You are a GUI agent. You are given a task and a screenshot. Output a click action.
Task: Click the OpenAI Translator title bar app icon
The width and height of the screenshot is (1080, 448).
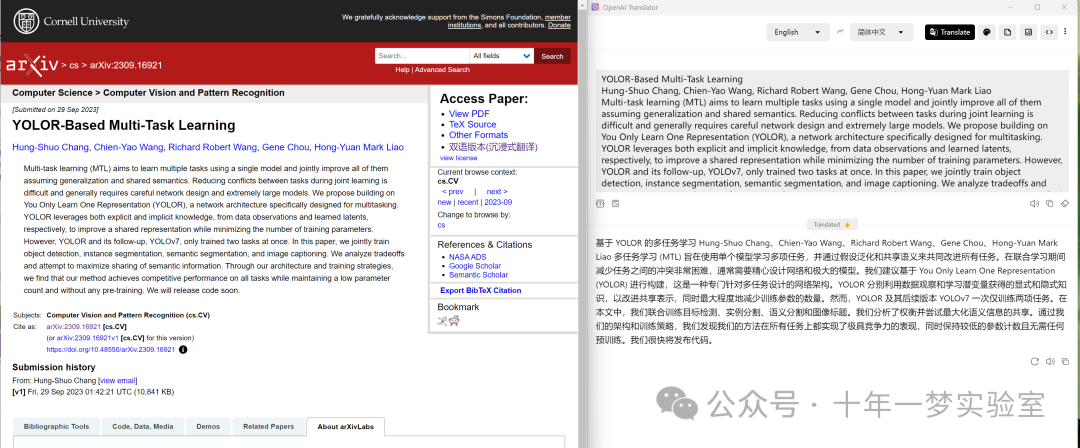coord(596,7)
